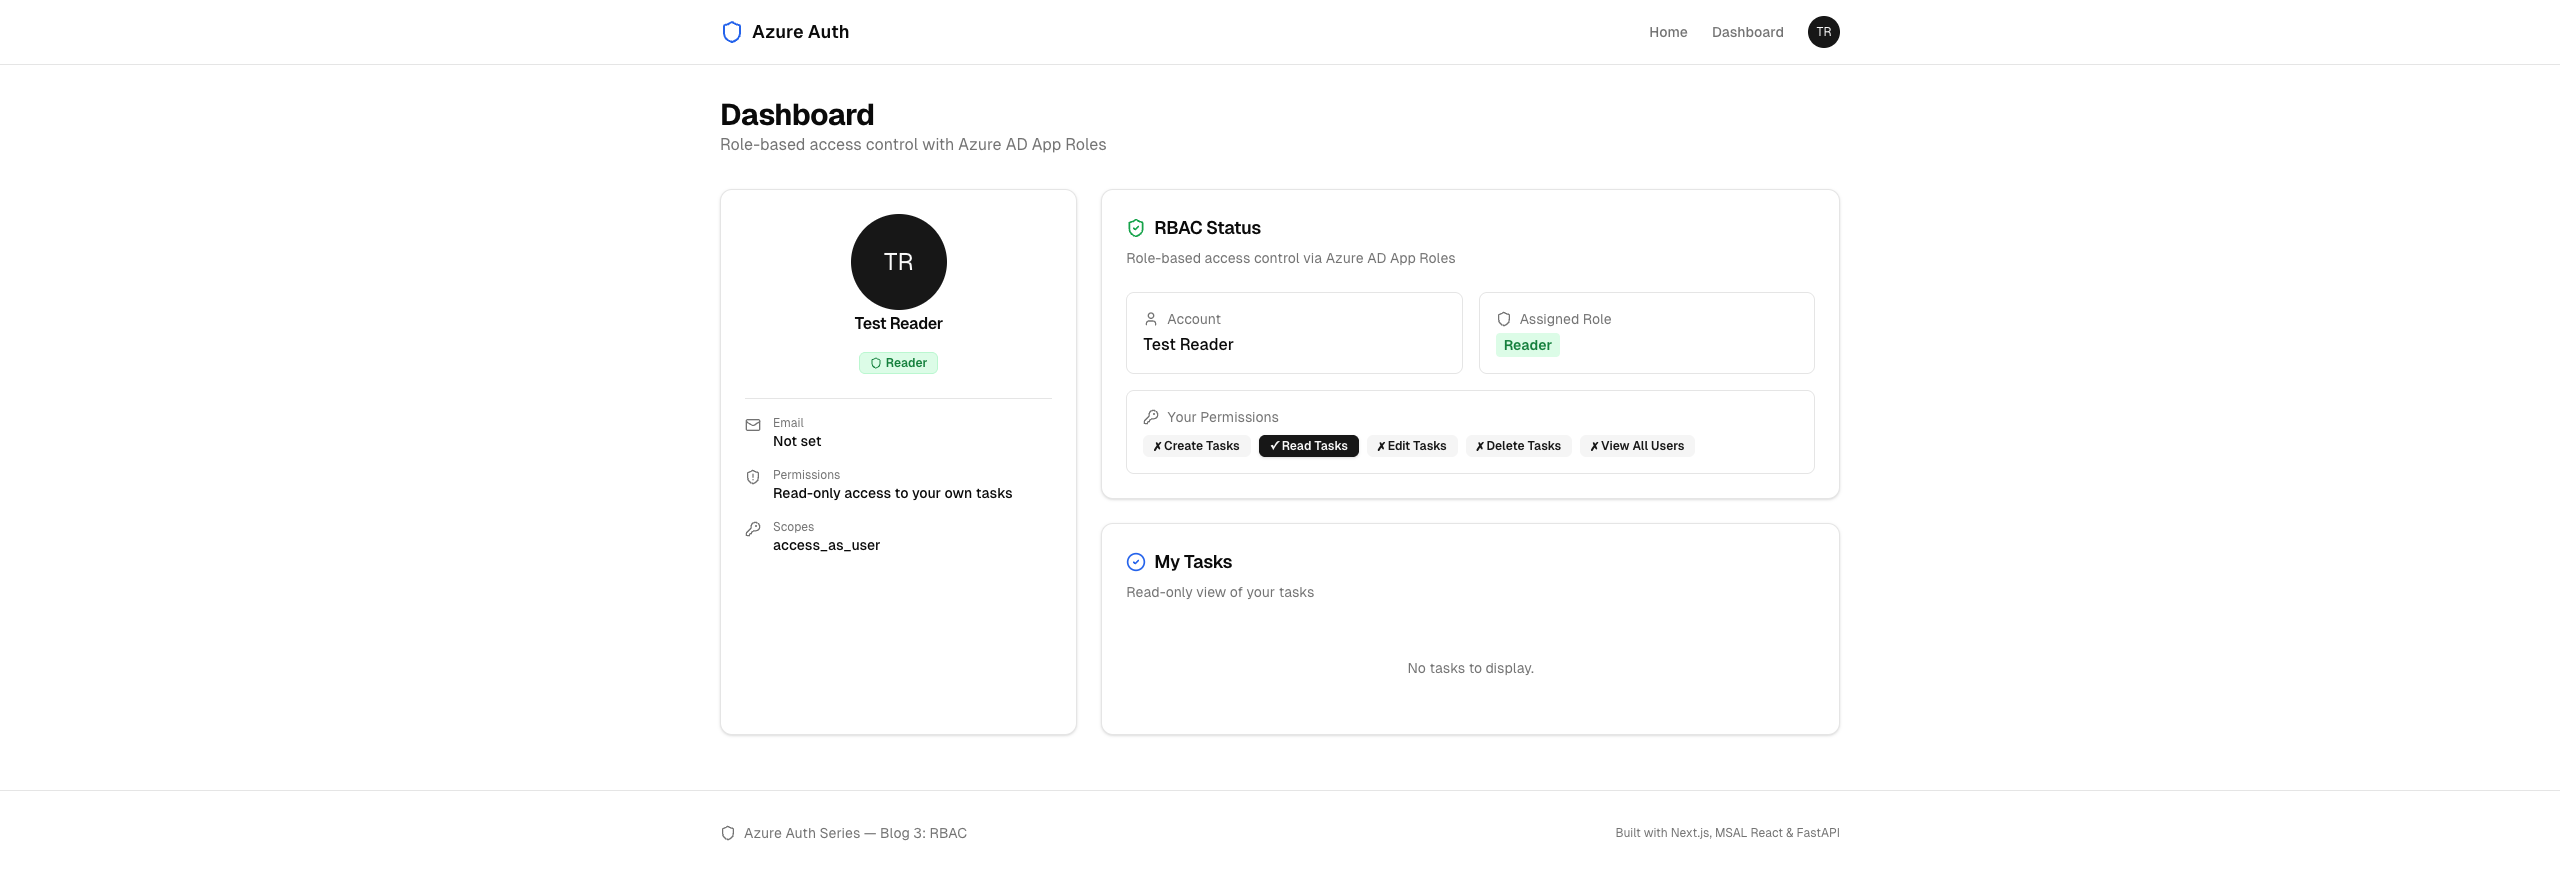Click the shield icon next to Assigned Role
The height and width of the screenshot is (875, 2560).
click(x=1503, y=319)
